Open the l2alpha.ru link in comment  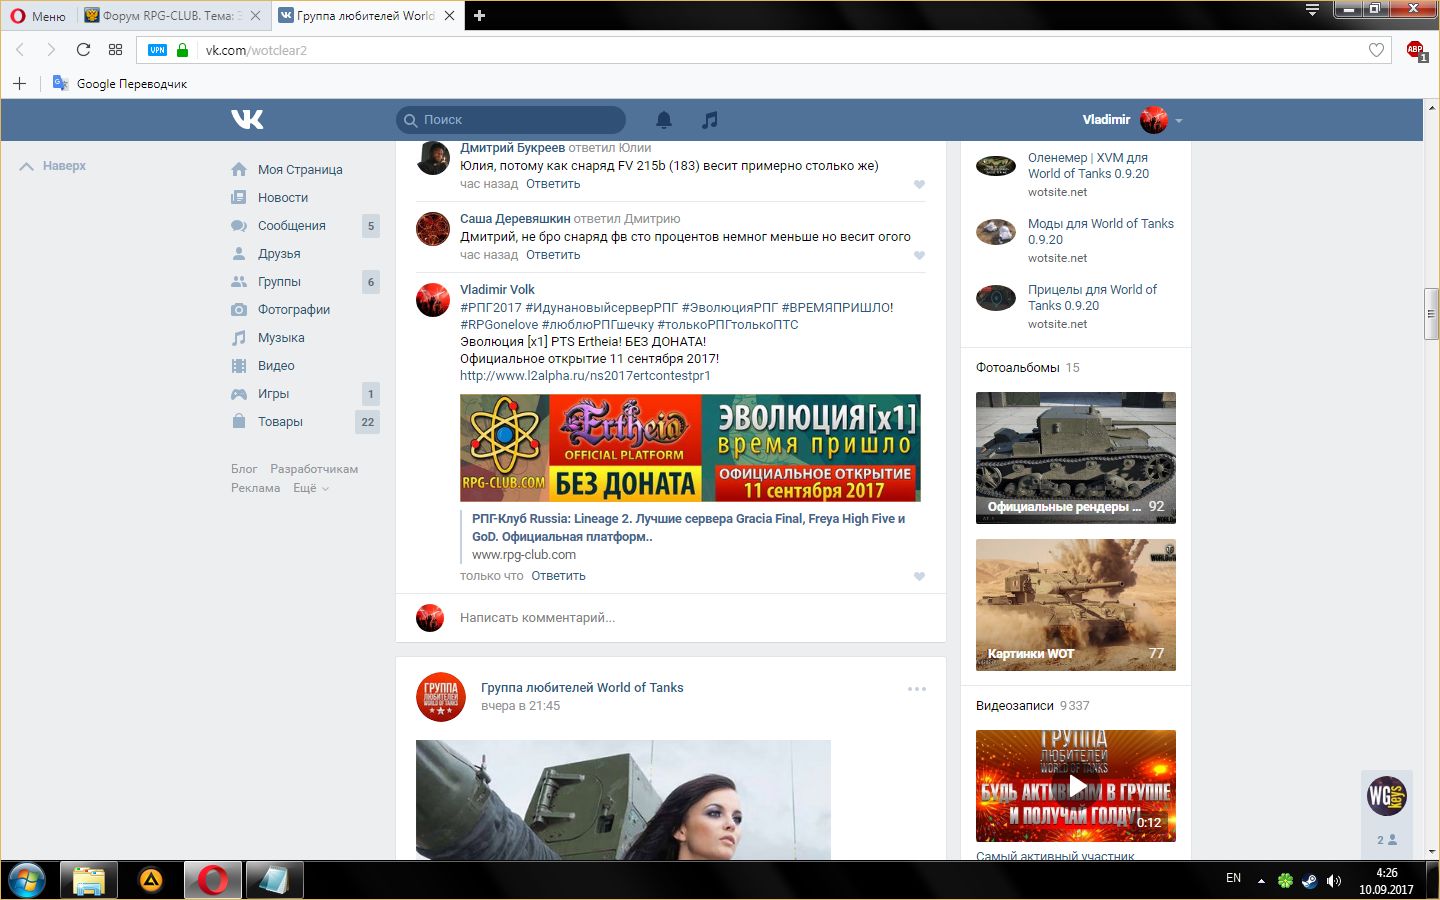(585, 376)
